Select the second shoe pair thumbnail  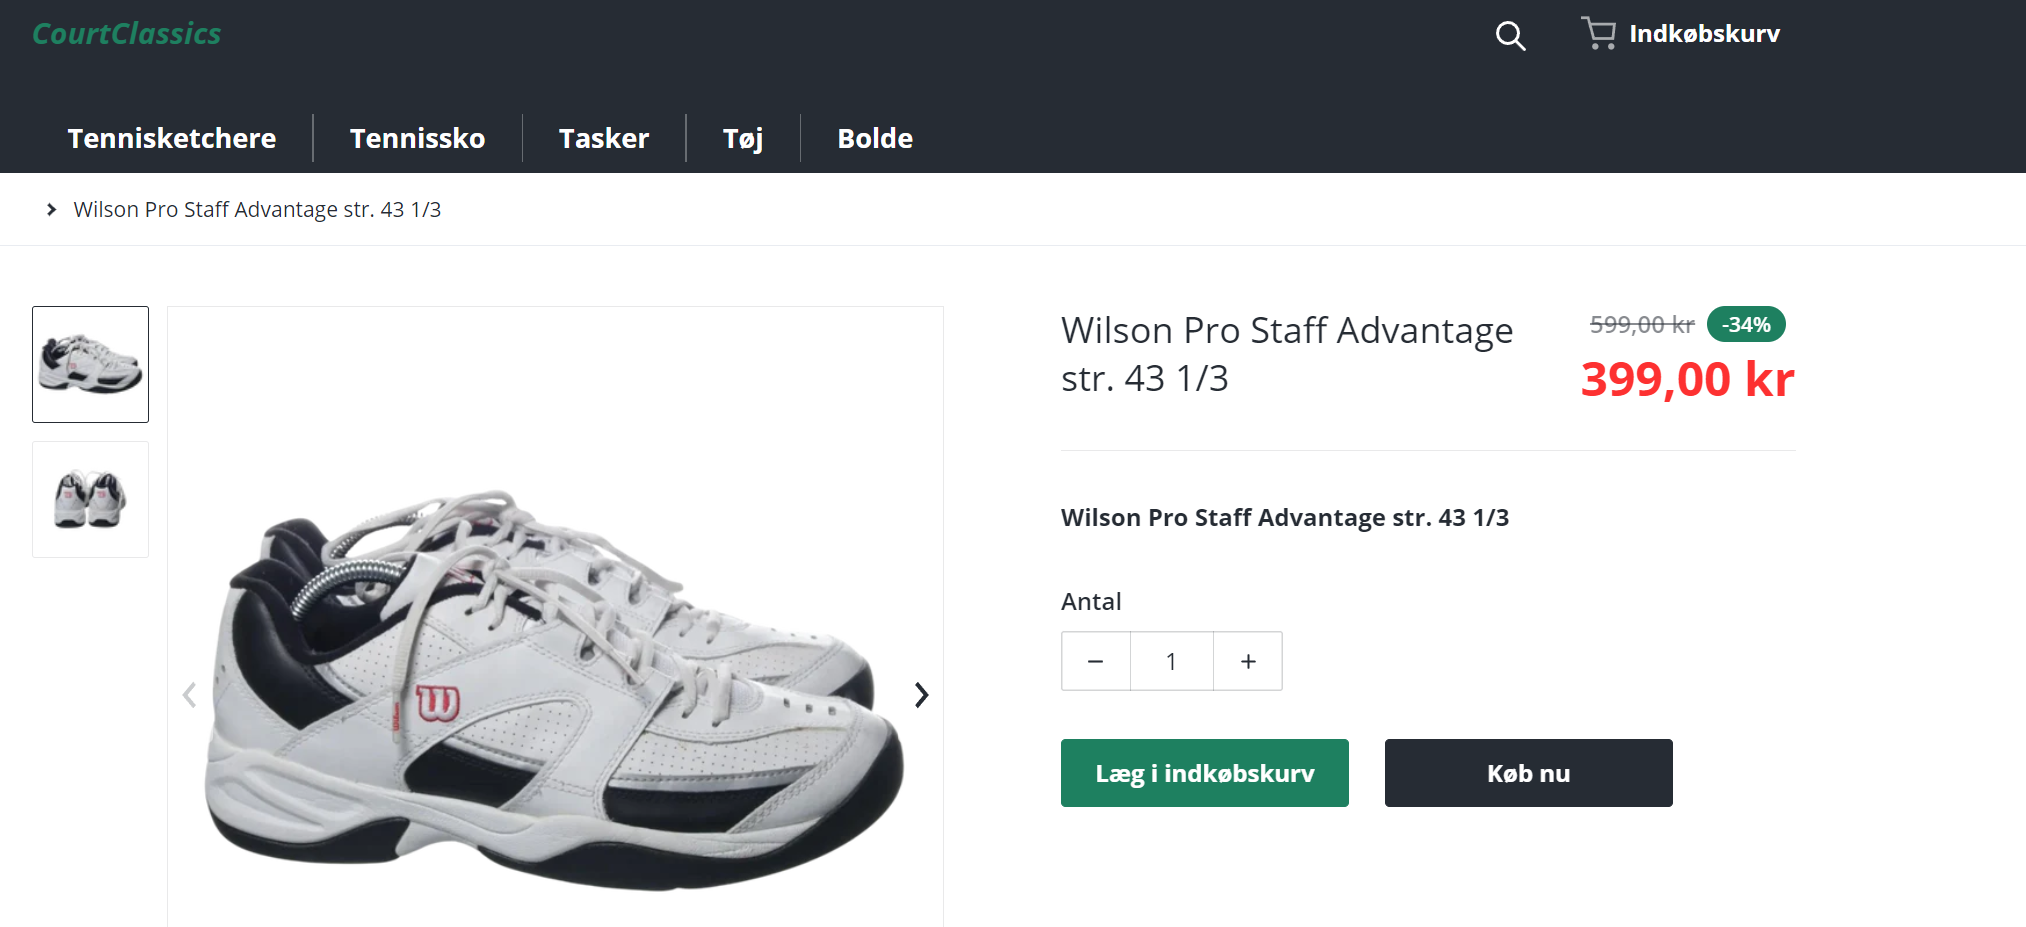[91, 499]
